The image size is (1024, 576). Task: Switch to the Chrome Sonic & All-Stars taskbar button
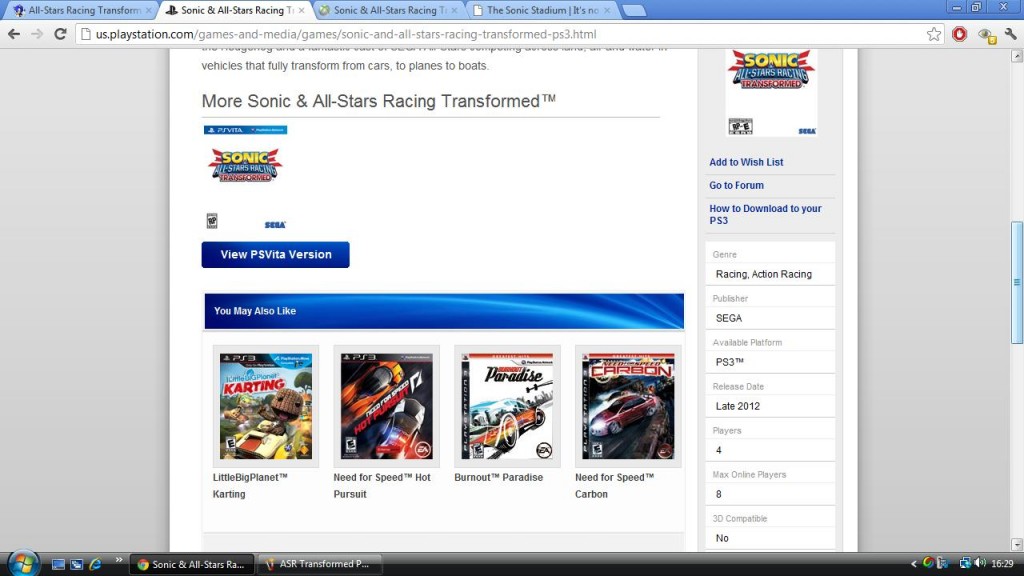tap(191, 564)
